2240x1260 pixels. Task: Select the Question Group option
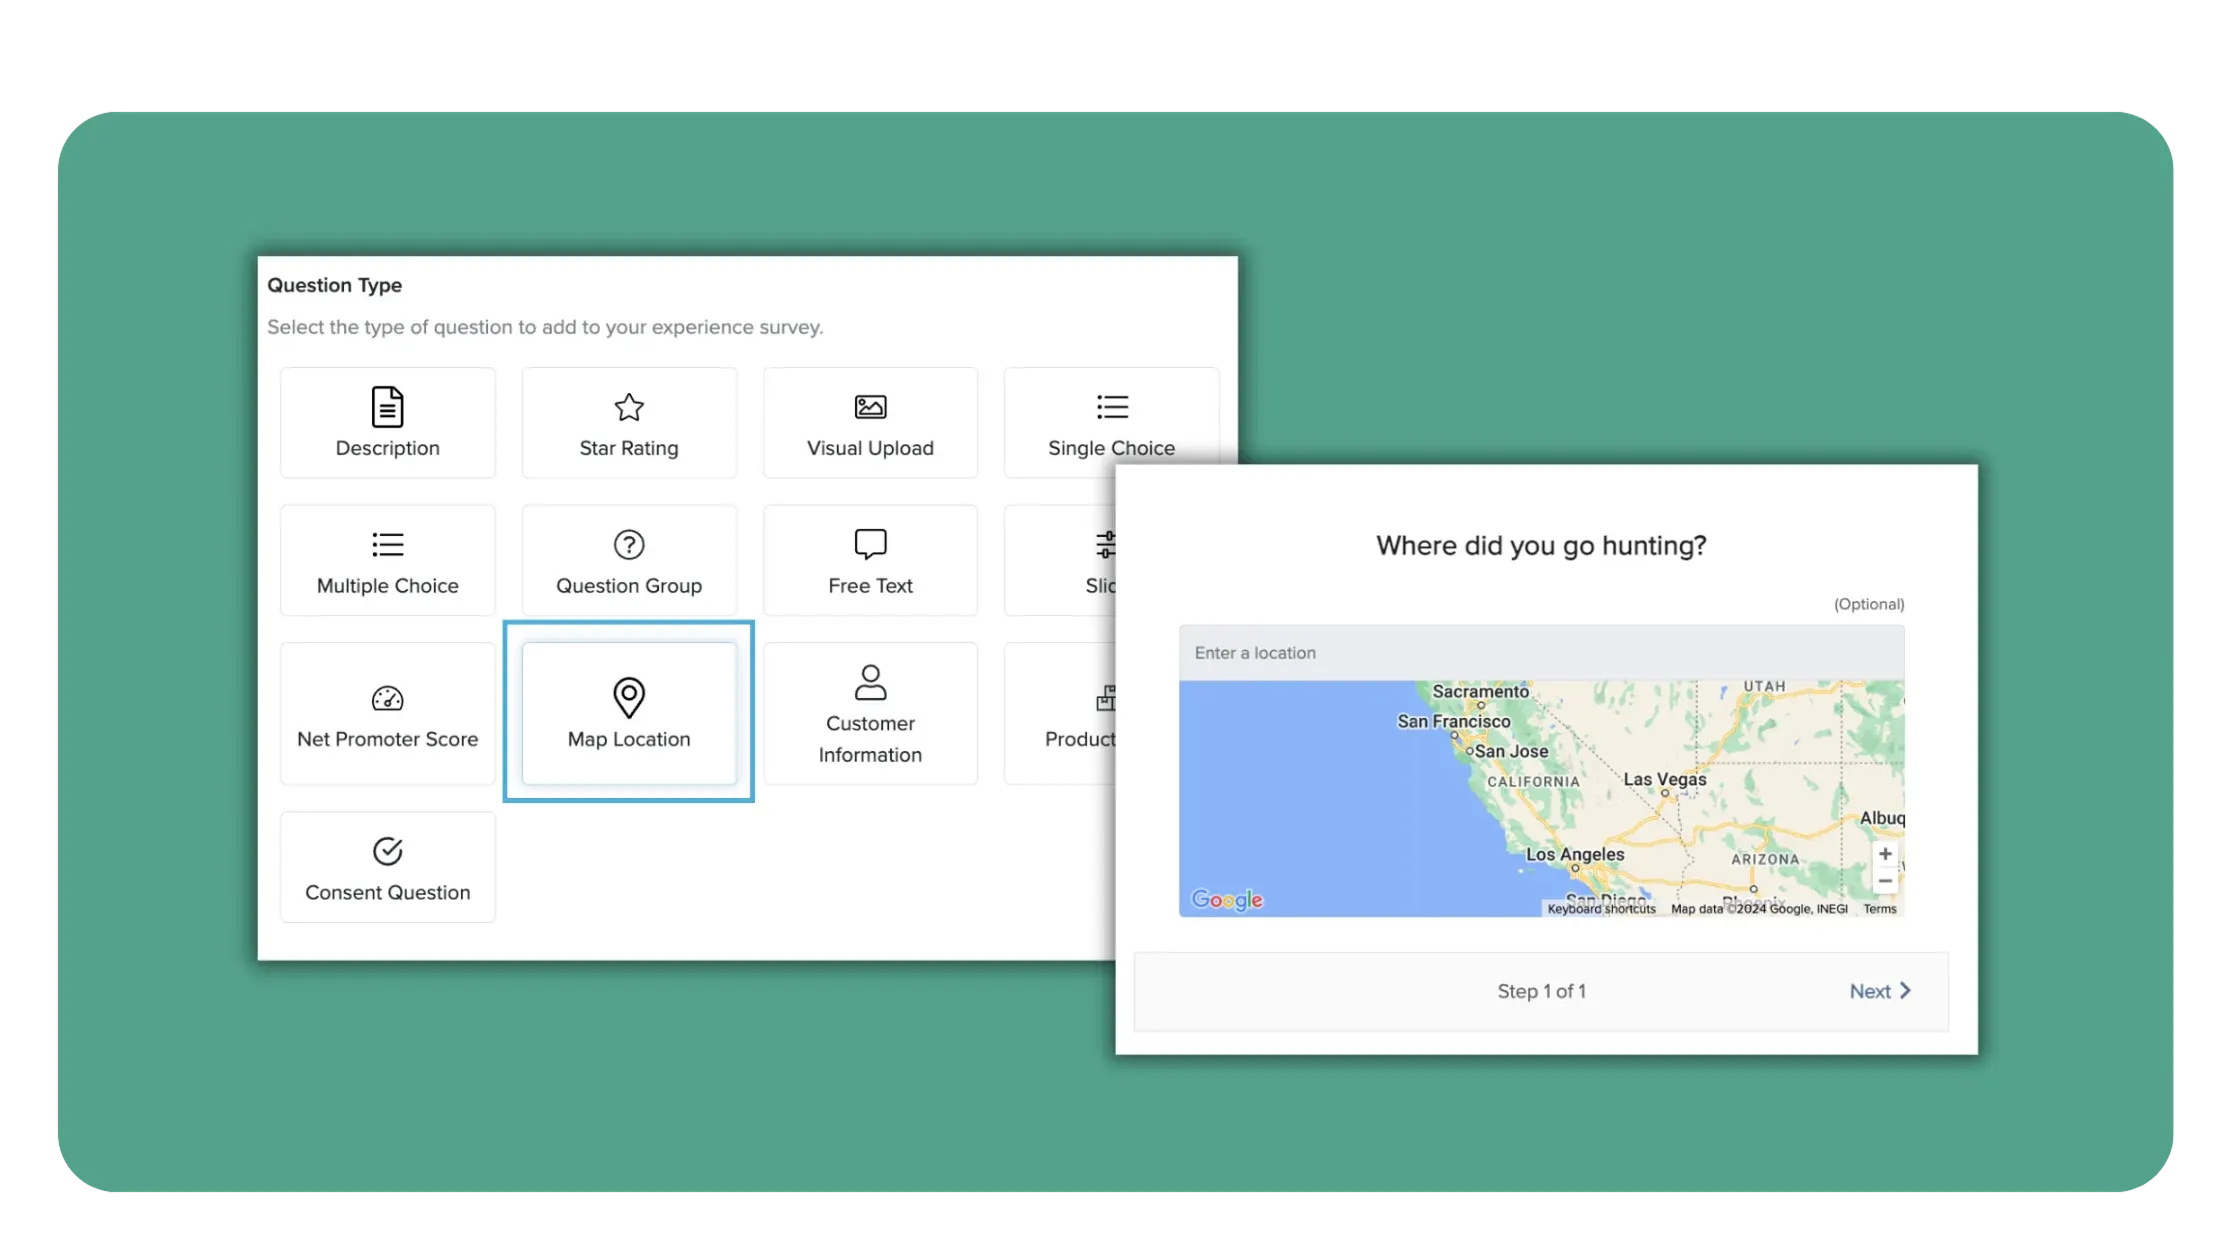[x=628, y=561]
